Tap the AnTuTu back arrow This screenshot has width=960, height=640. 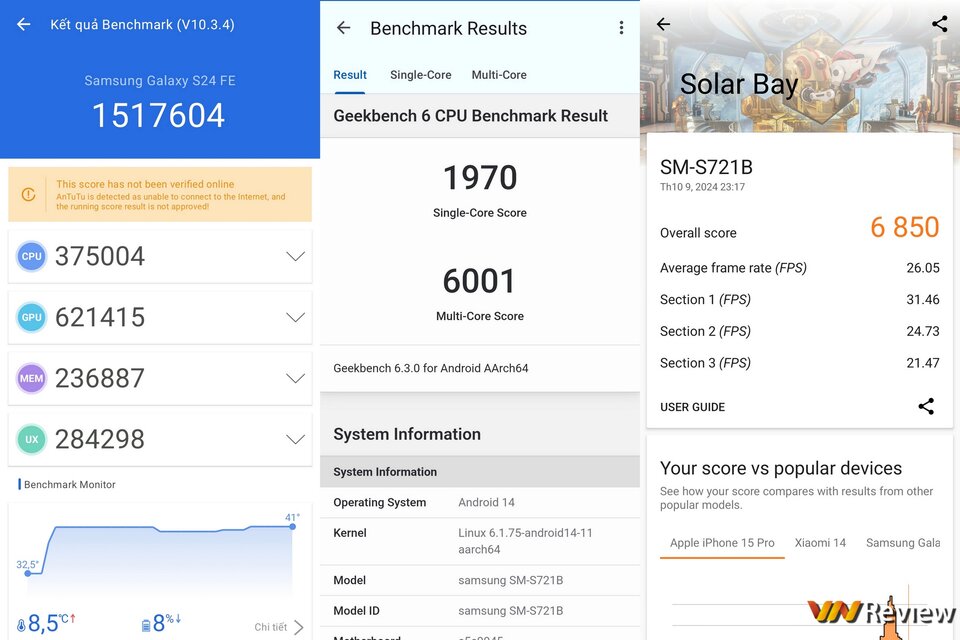(23, 24)
